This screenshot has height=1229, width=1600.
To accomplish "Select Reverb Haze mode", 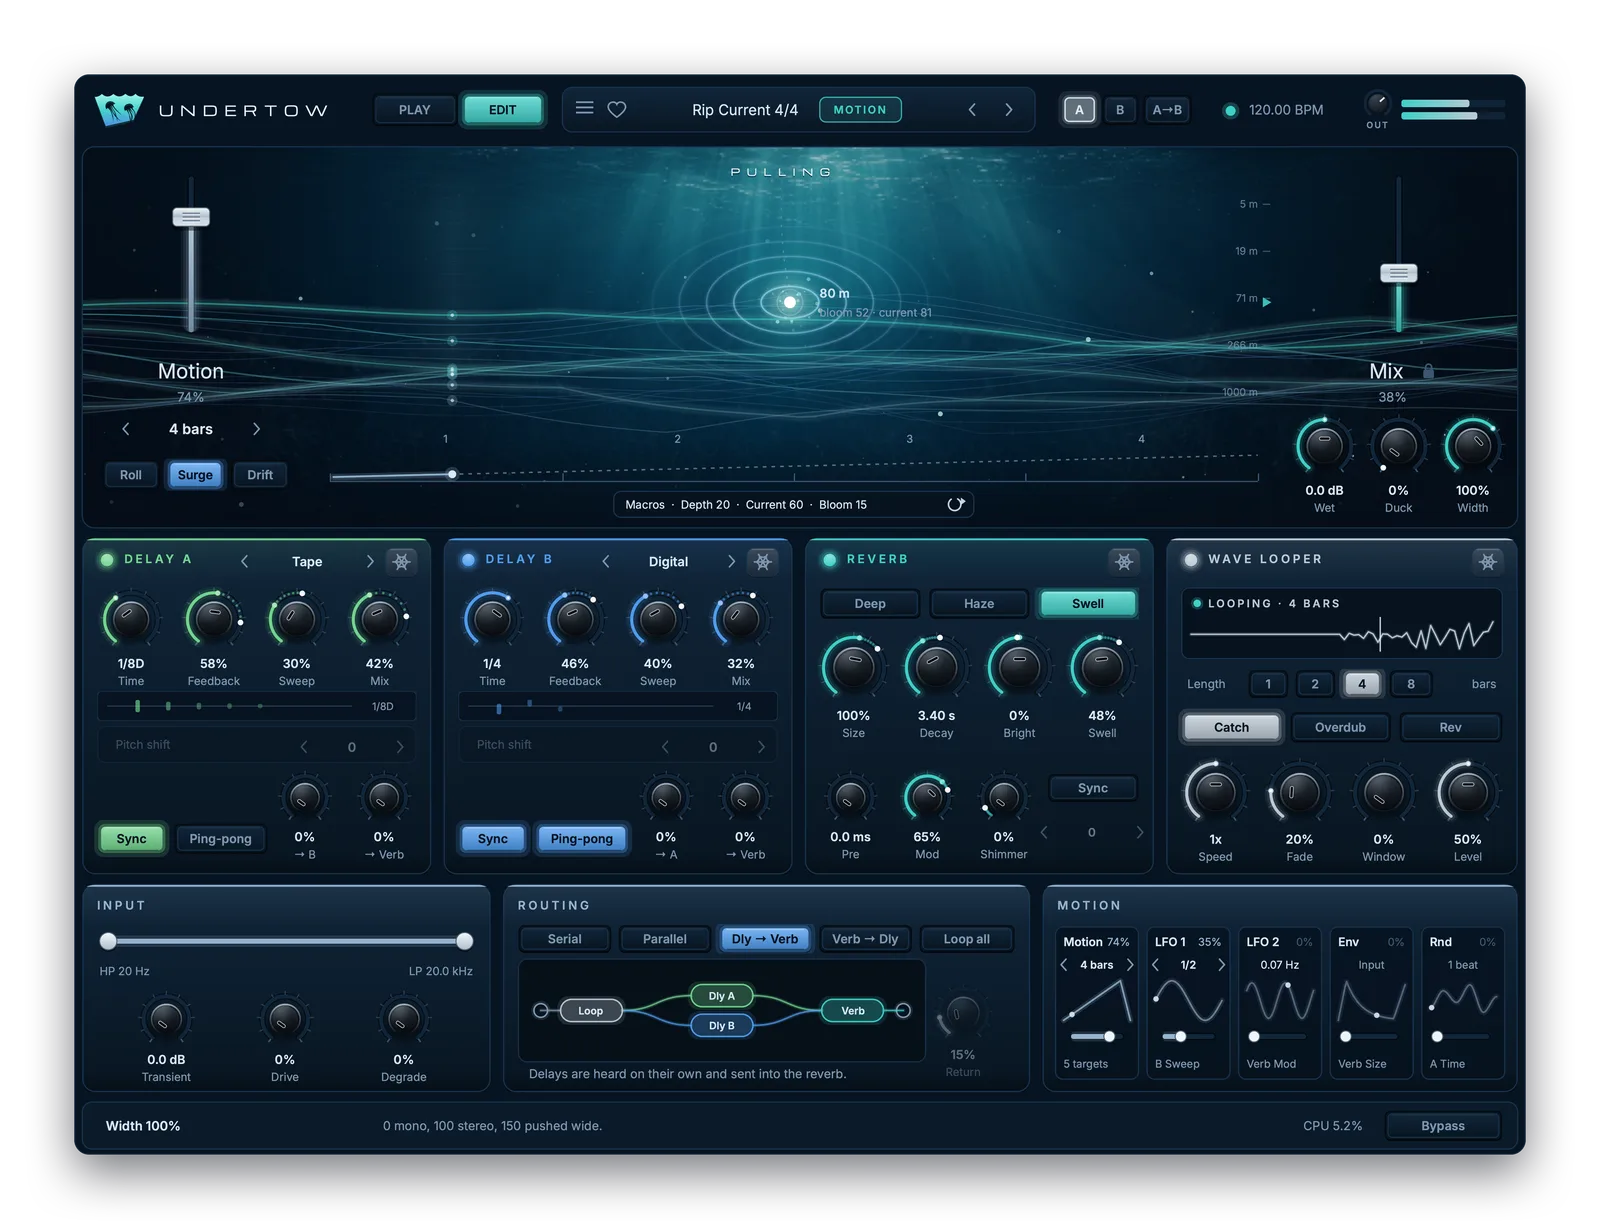I will [x=979, y=603].
